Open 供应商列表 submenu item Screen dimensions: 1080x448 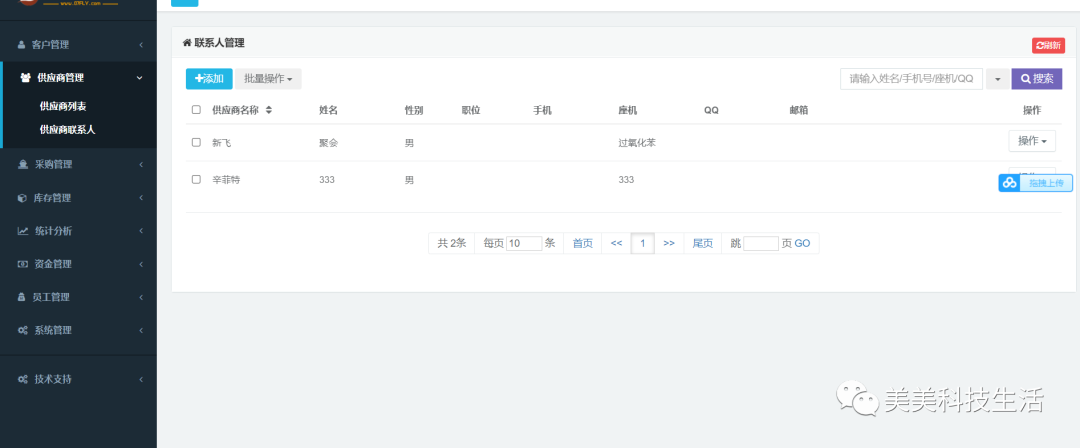click(x=63, y=106)
